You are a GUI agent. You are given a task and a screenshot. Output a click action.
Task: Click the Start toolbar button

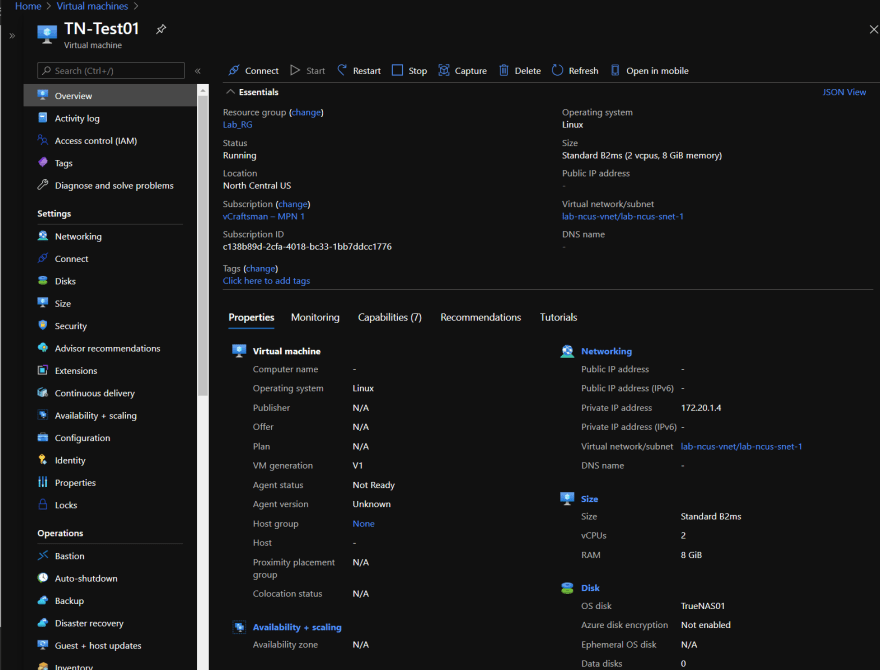coord(308,71)
